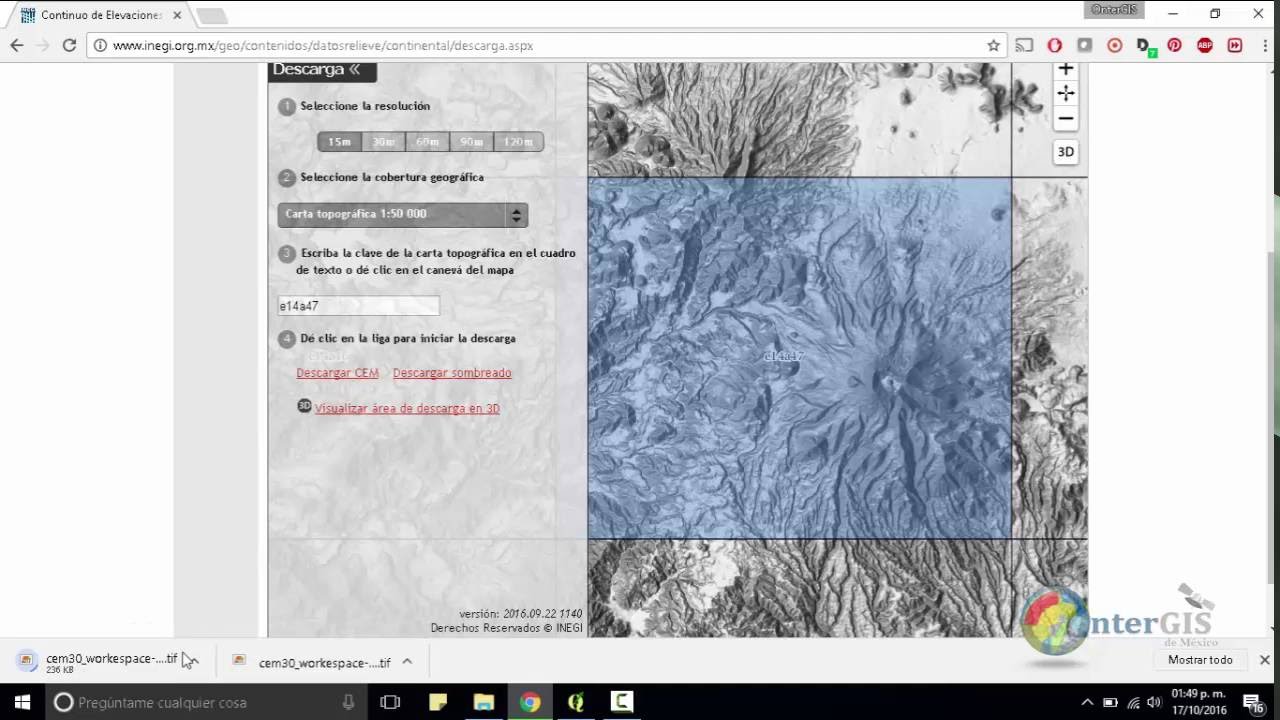Open Visualizar área de descarga en 3D link
The image size is (1280, 720).
407,409
